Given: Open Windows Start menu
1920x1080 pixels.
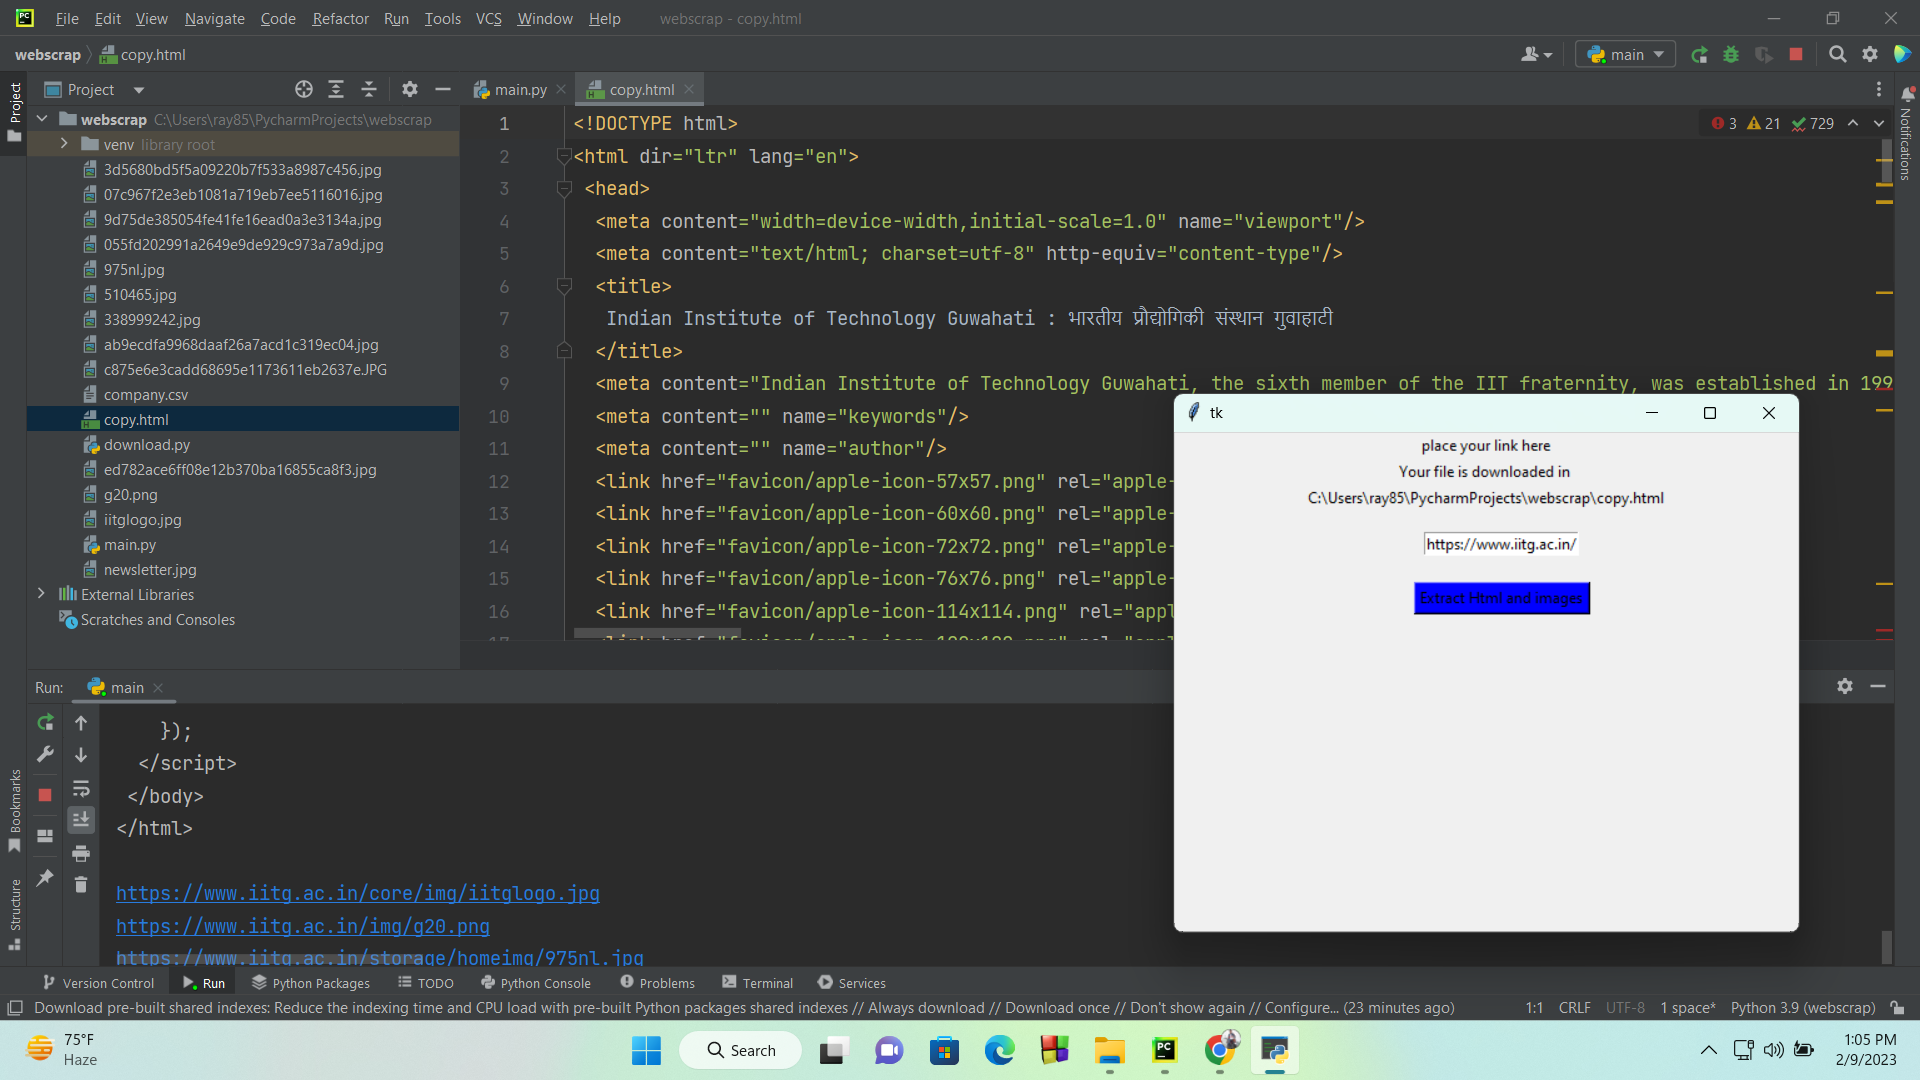Looking at the screenshot, I should coord(646,1050).
